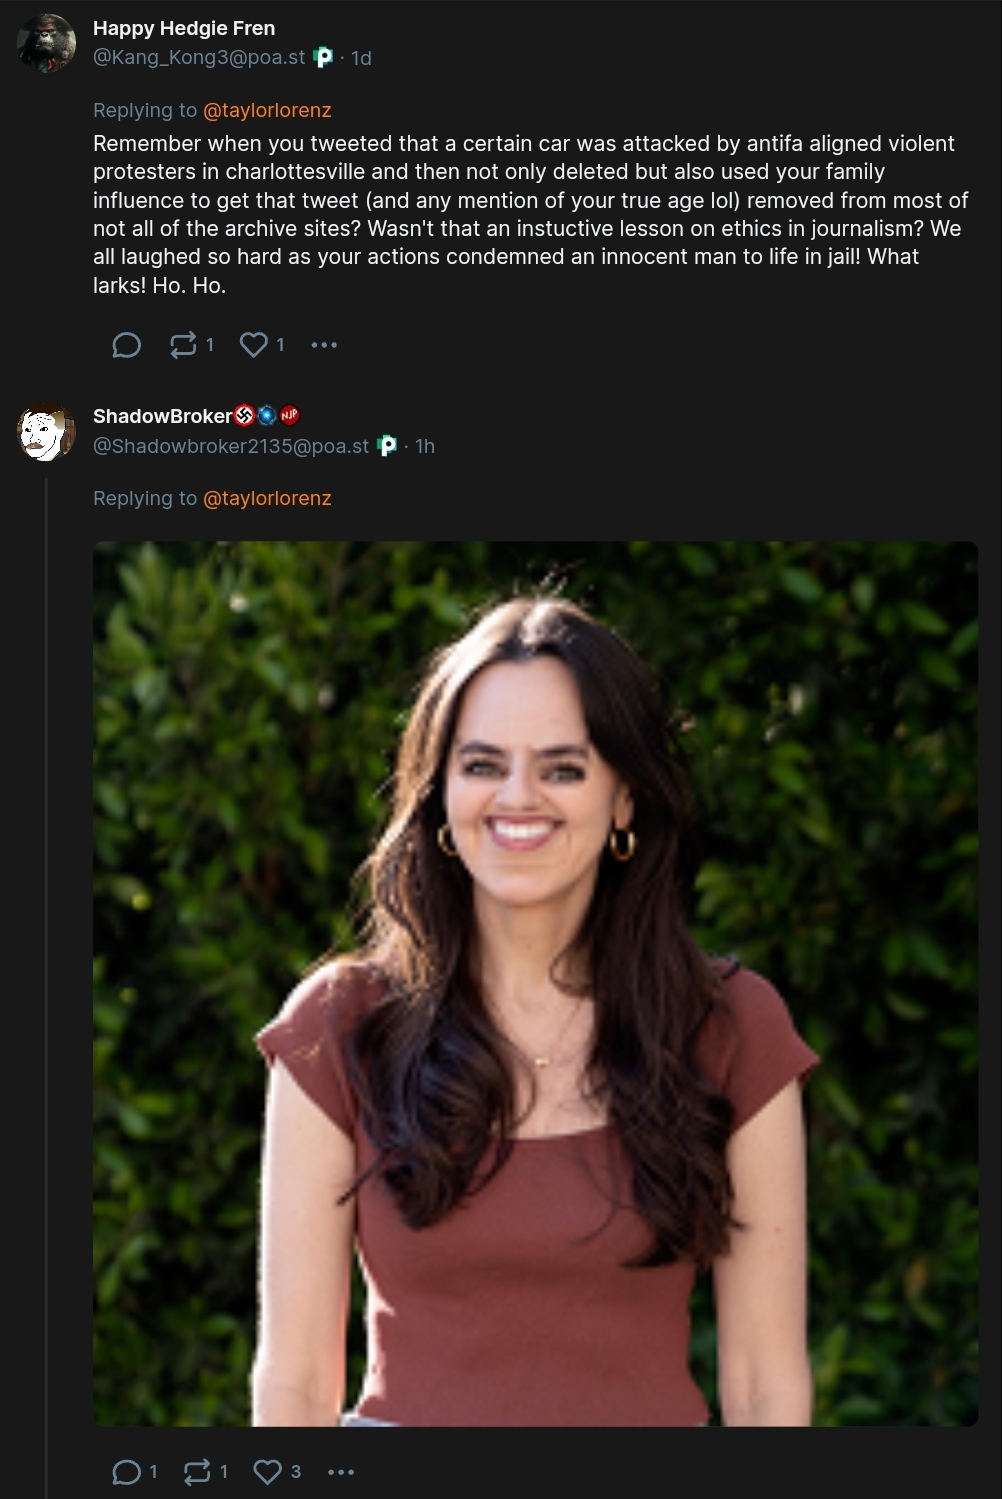Image resolution: width=1002 pixels, height=1499 pixels.
Task: Open the 1h timestamp on ShadowBroker's post
Action: 425,446
